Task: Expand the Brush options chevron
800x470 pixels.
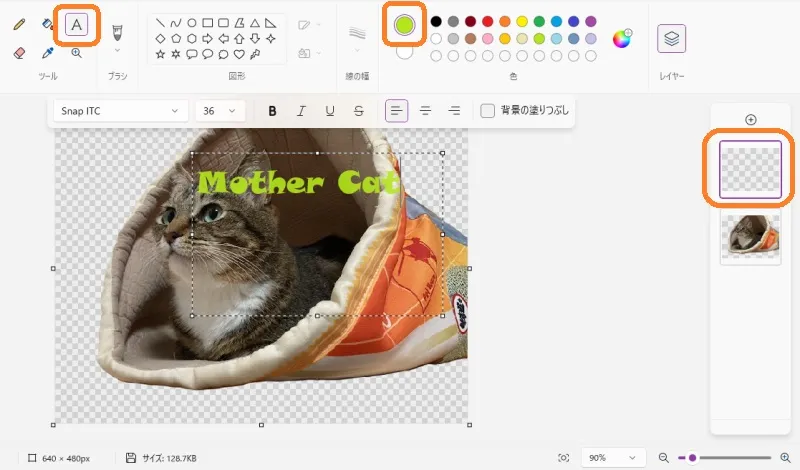Action: tap(117, 51)
